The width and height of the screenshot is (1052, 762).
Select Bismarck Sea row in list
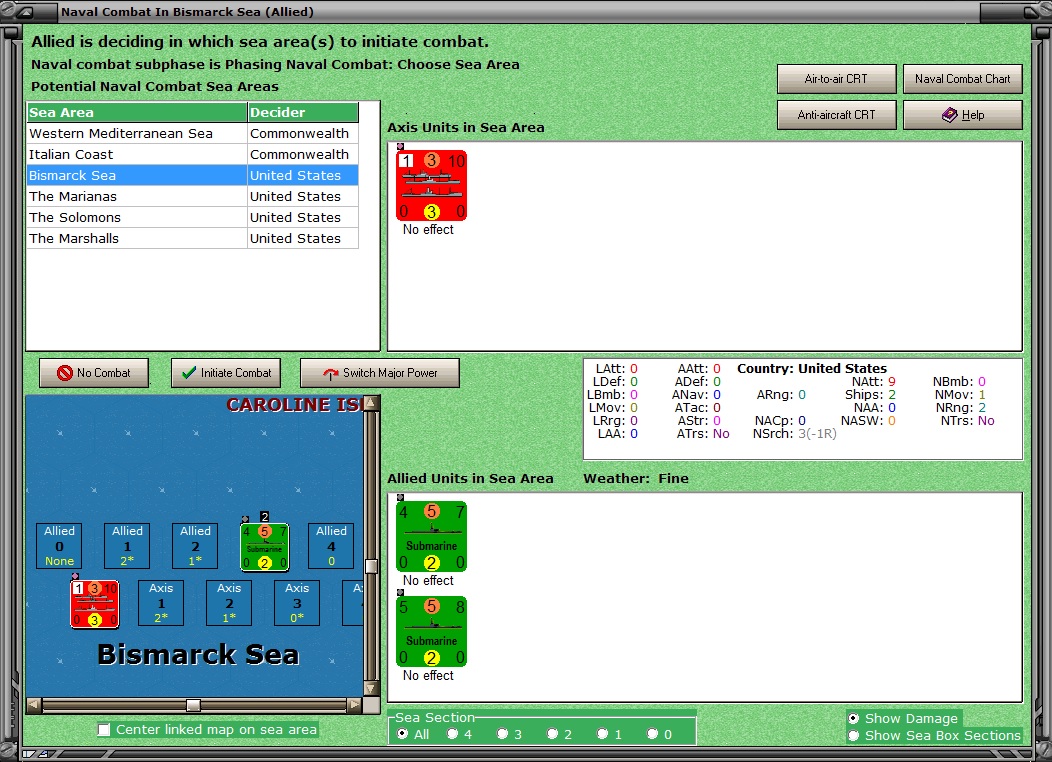point(193,176)
